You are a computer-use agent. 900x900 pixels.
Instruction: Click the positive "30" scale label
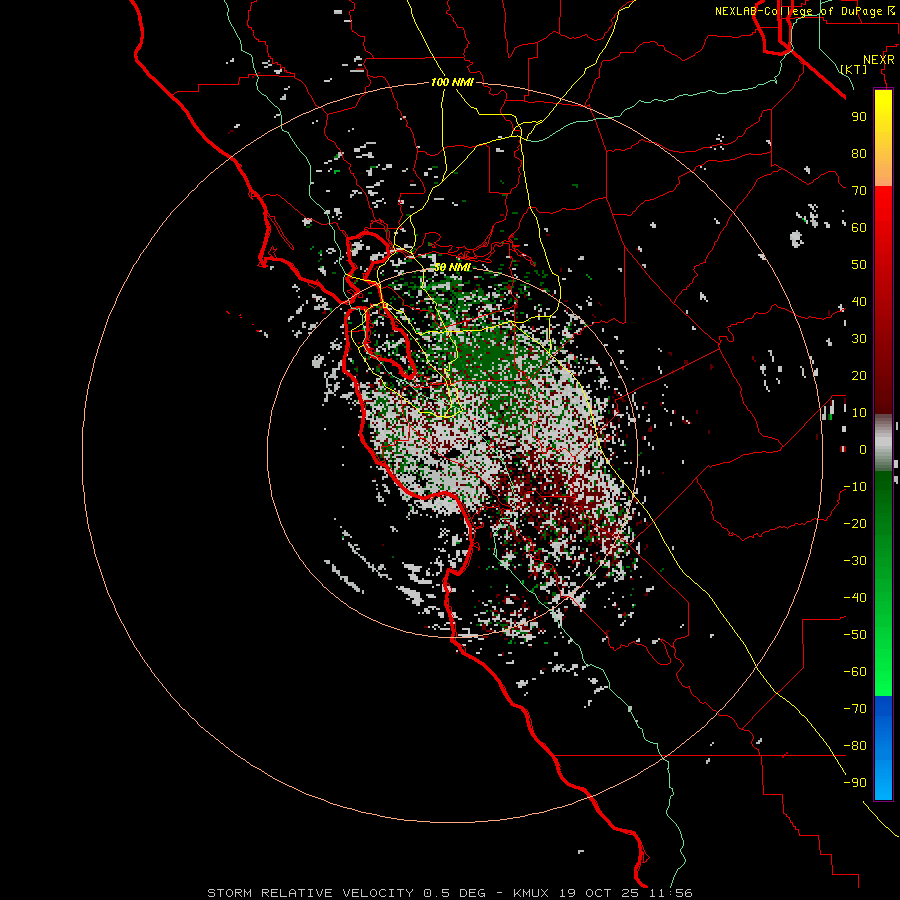tap(859, 339)
